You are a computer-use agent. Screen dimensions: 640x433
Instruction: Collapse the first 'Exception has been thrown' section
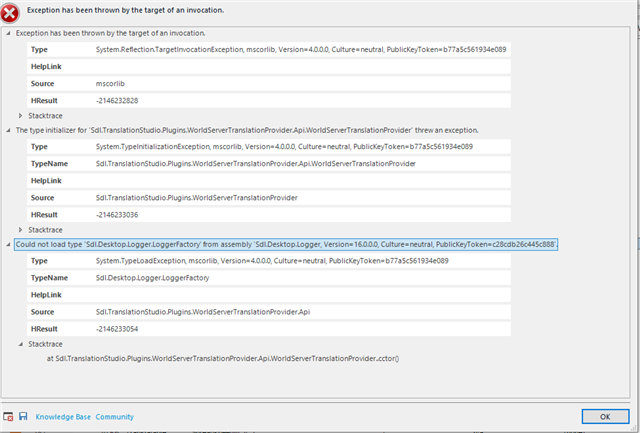pyautogui.click(x=8, y=33)
